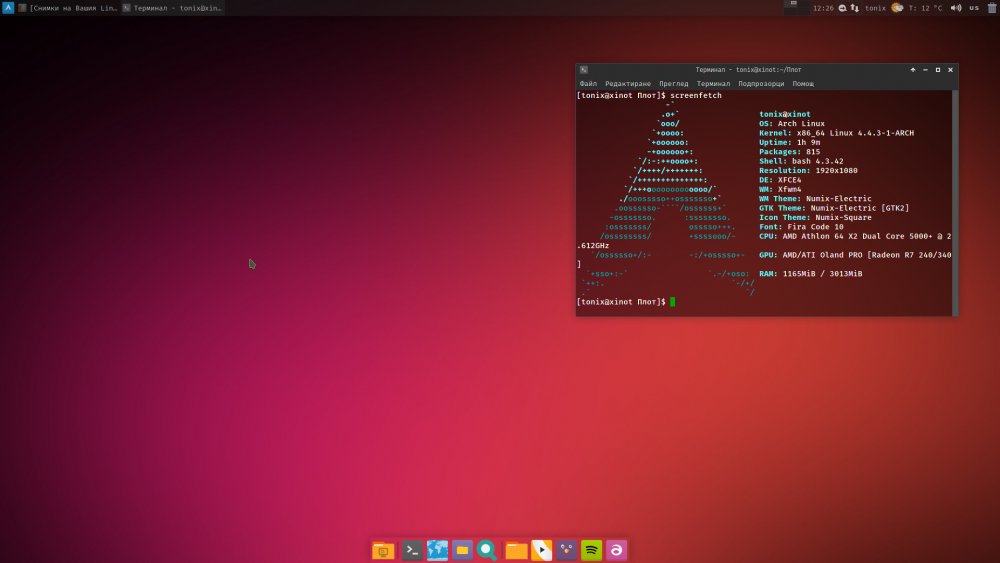Click the 'Icon Theme: Numix-Square' line
The height and width of the screenshot is (563, 1000).
(815, 217)
